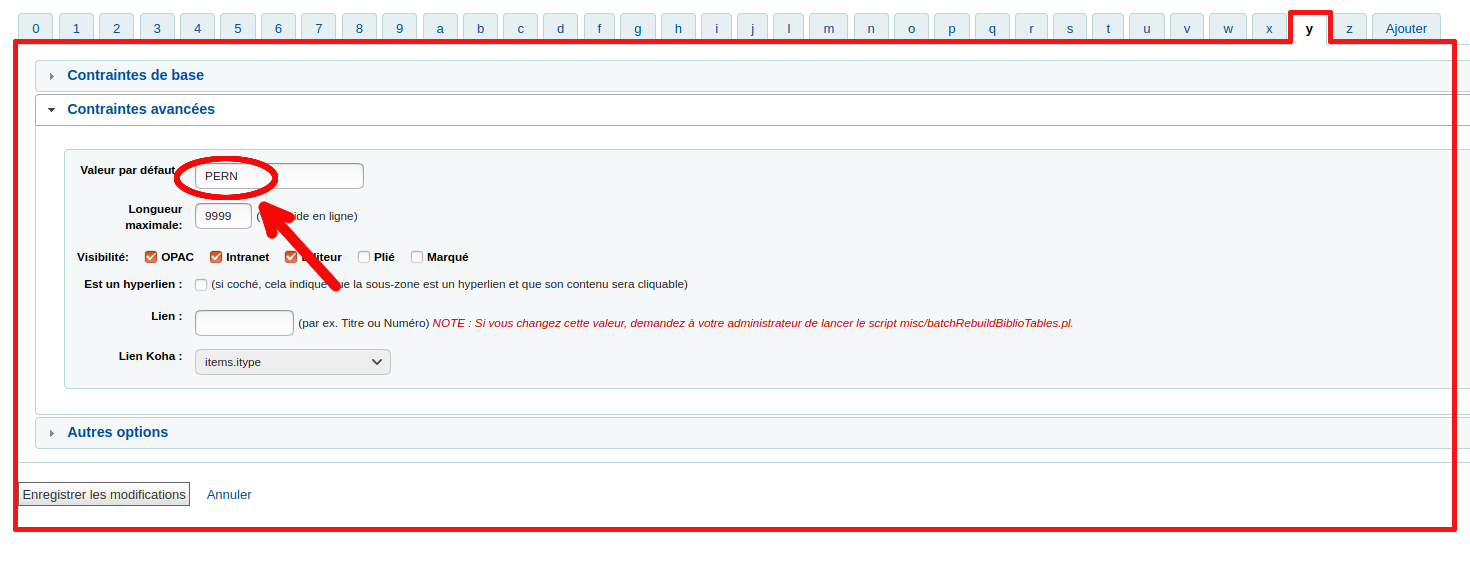Go to subfield tab q

click(992, 28)
